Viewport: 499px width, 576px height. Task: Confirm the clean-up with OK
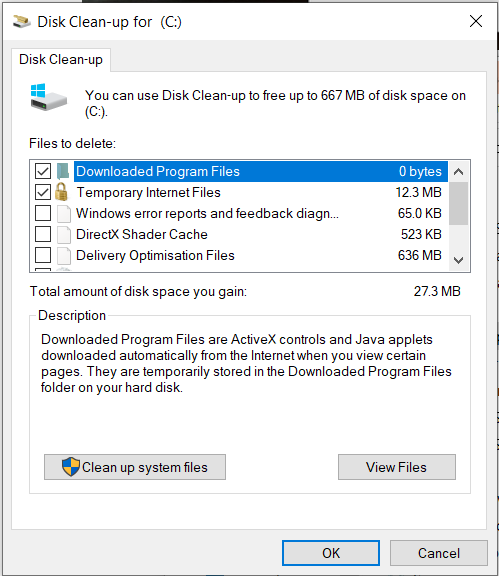coord(331,553)
